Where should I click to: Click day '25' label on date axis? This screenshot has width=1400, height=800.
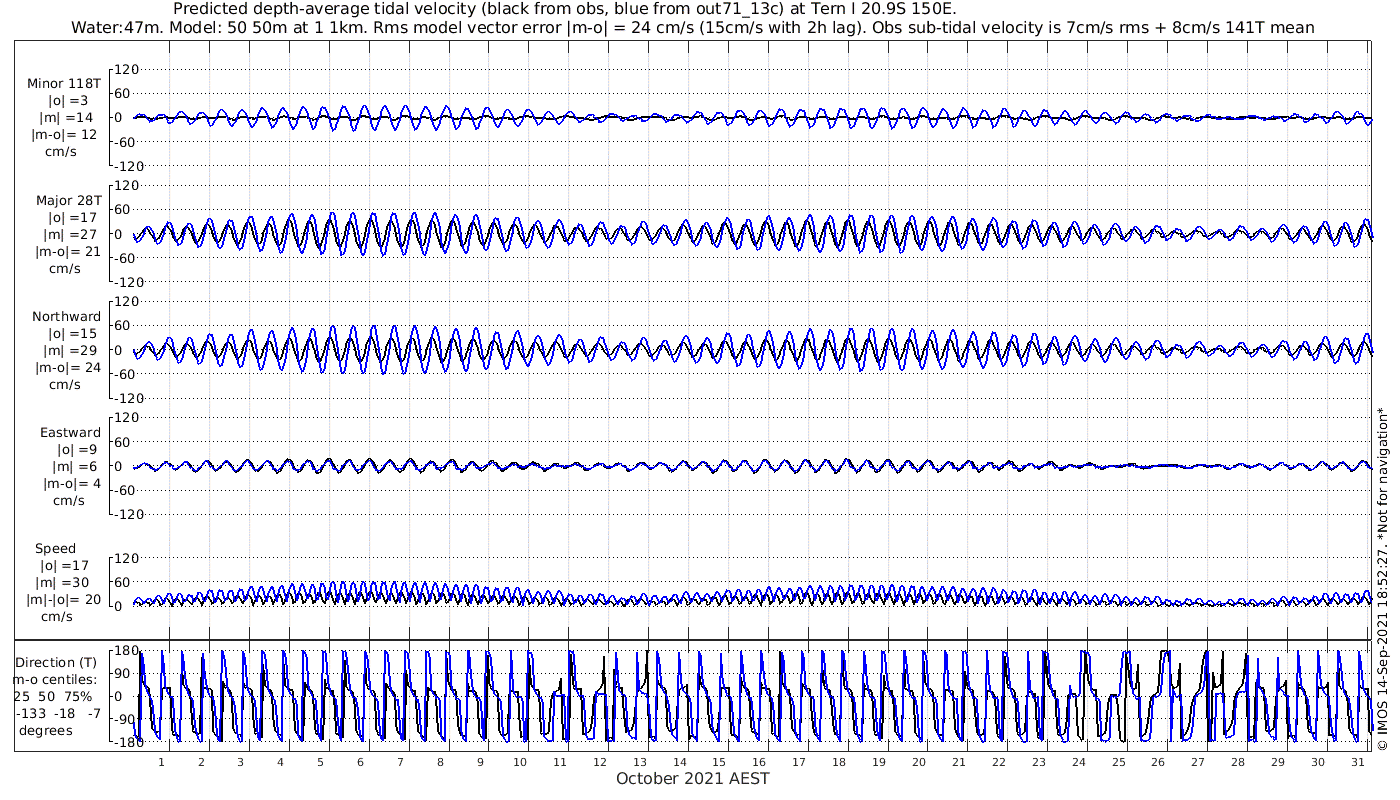click(1118, 762)
